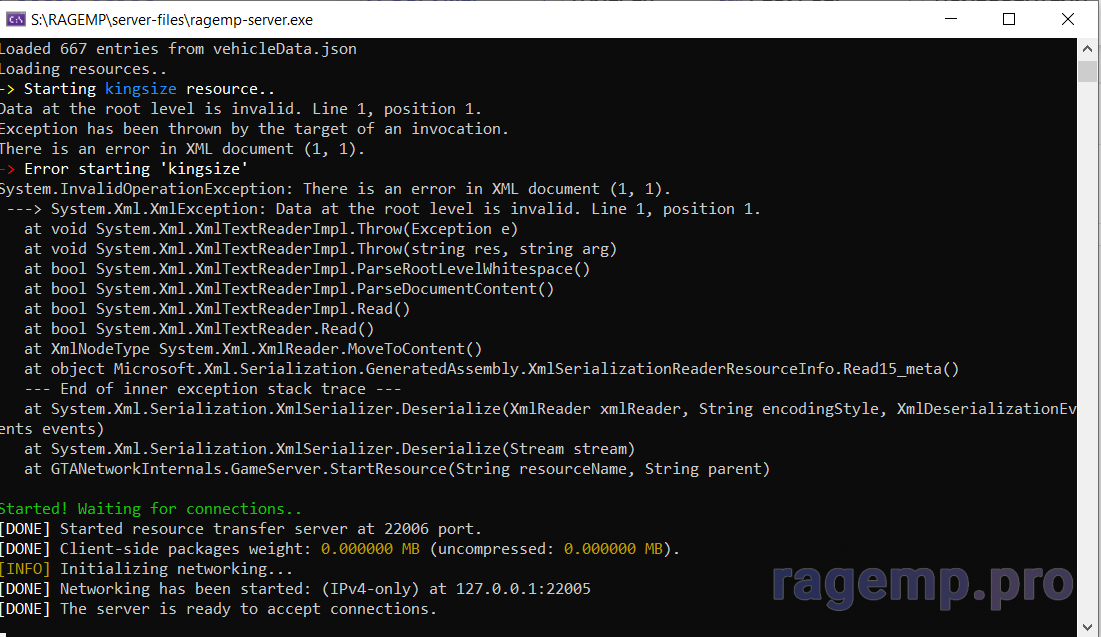Viewport: 1101px width, 637px height.
Task: Click the "Error starting 'kingsize'" line
Action: 124,169
